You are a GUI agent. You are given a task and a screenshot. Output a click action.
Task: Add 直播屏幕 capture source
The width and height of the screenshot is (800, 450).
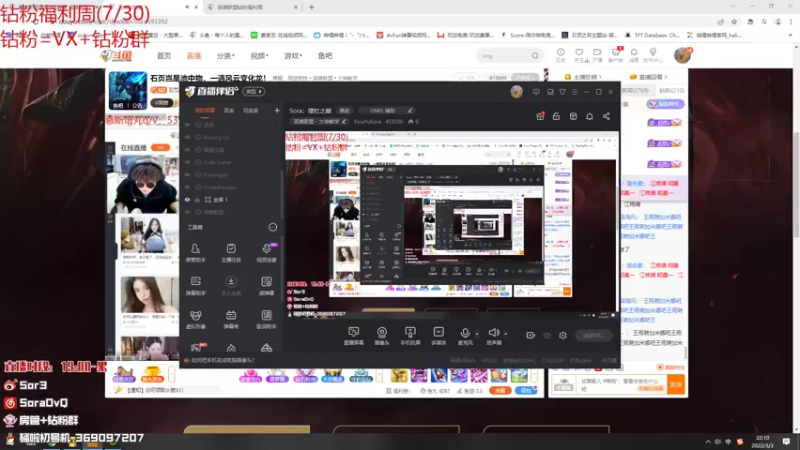[x=354, y=336]
